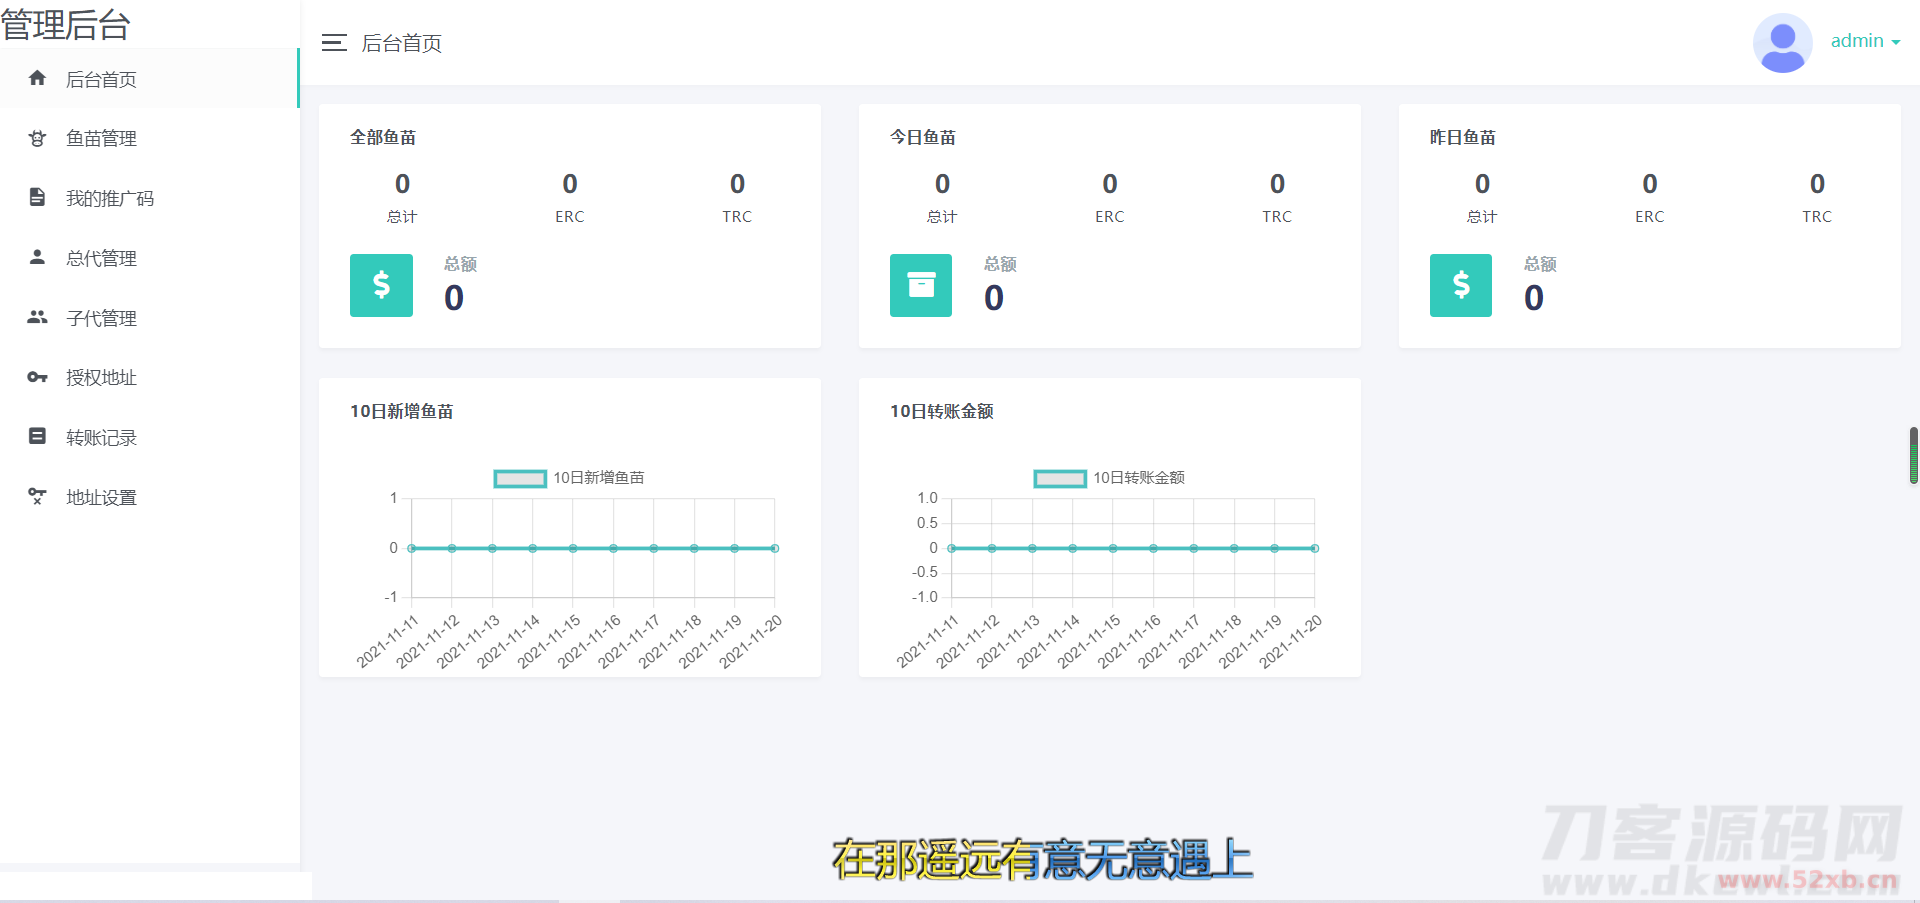The image size is (1920, 903).
Task: Click the user avatar image
Action: 1782,42
